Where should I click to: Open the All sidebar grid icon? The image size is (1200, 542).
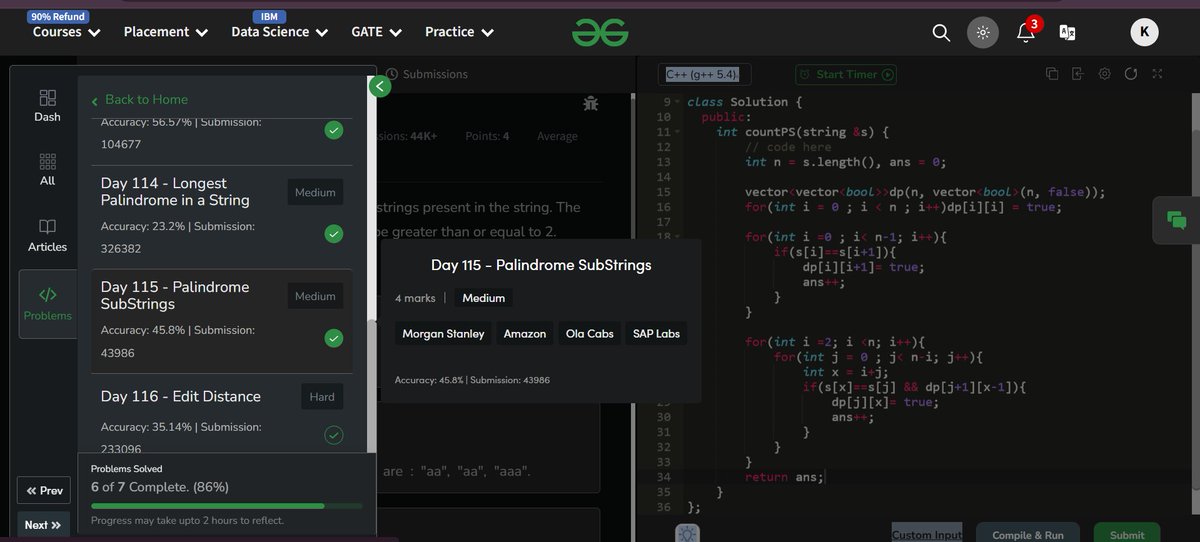[x=47, y=161]
